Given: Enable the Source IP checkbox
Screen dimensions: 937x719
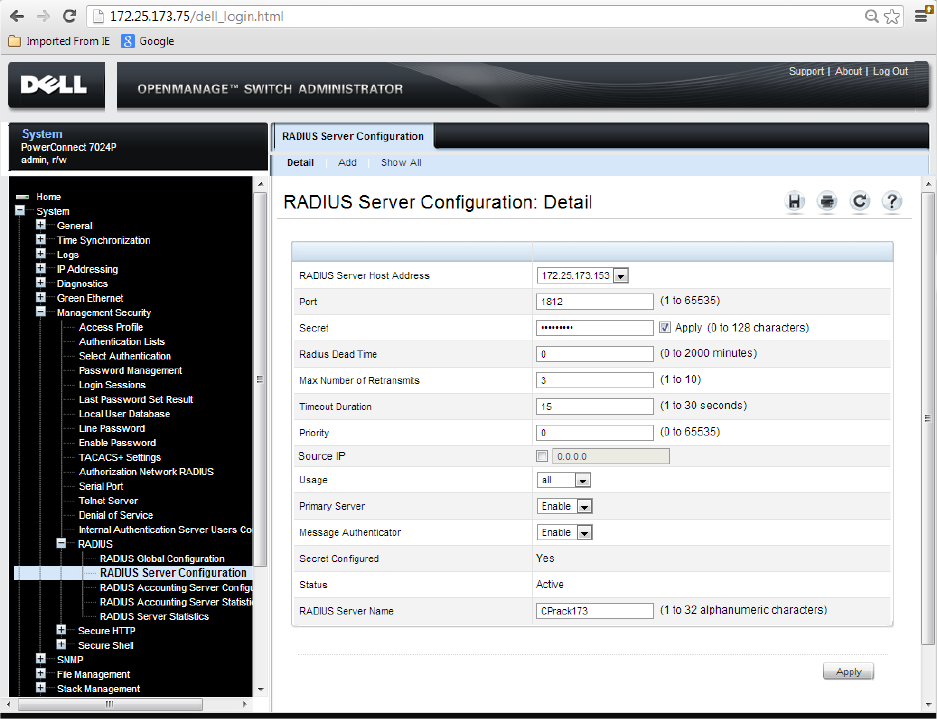Looking at the screenshot, I should point(542,456).
